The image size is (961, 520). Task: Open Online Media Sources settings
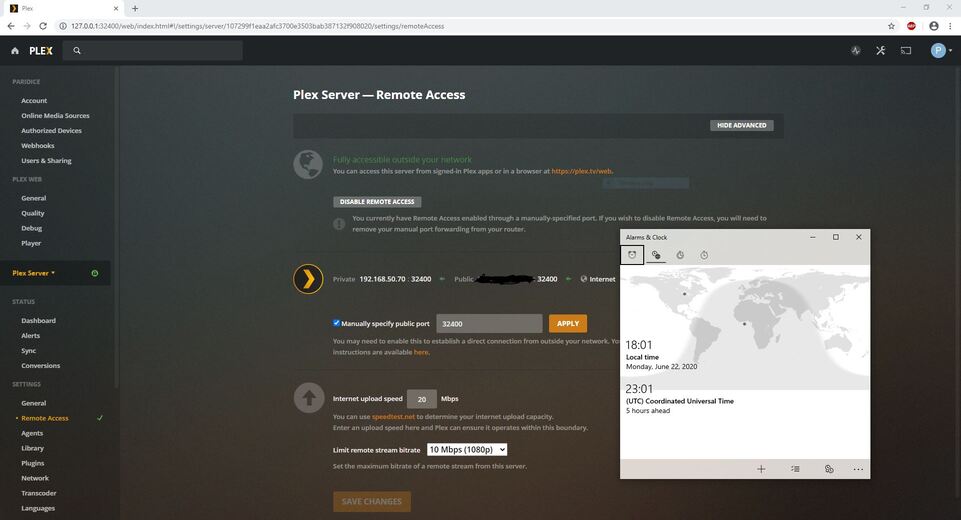pos(55,115)
